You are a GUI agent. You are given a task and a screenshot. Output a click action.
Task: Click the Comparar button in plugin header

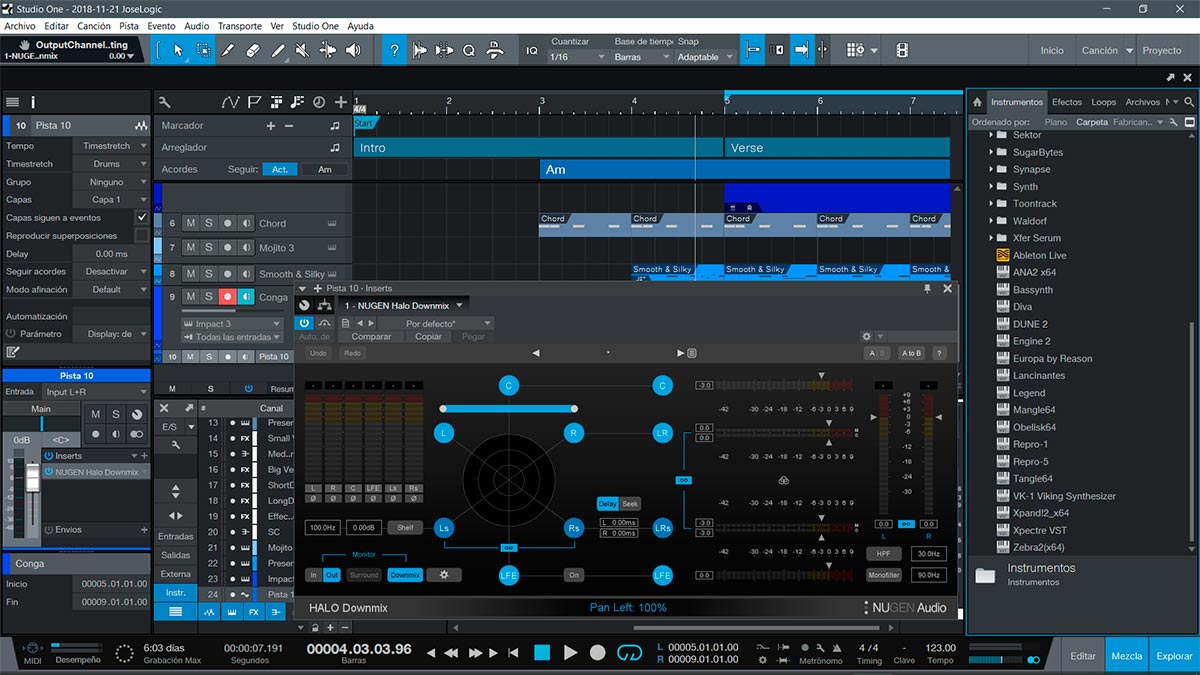point(372,337)
